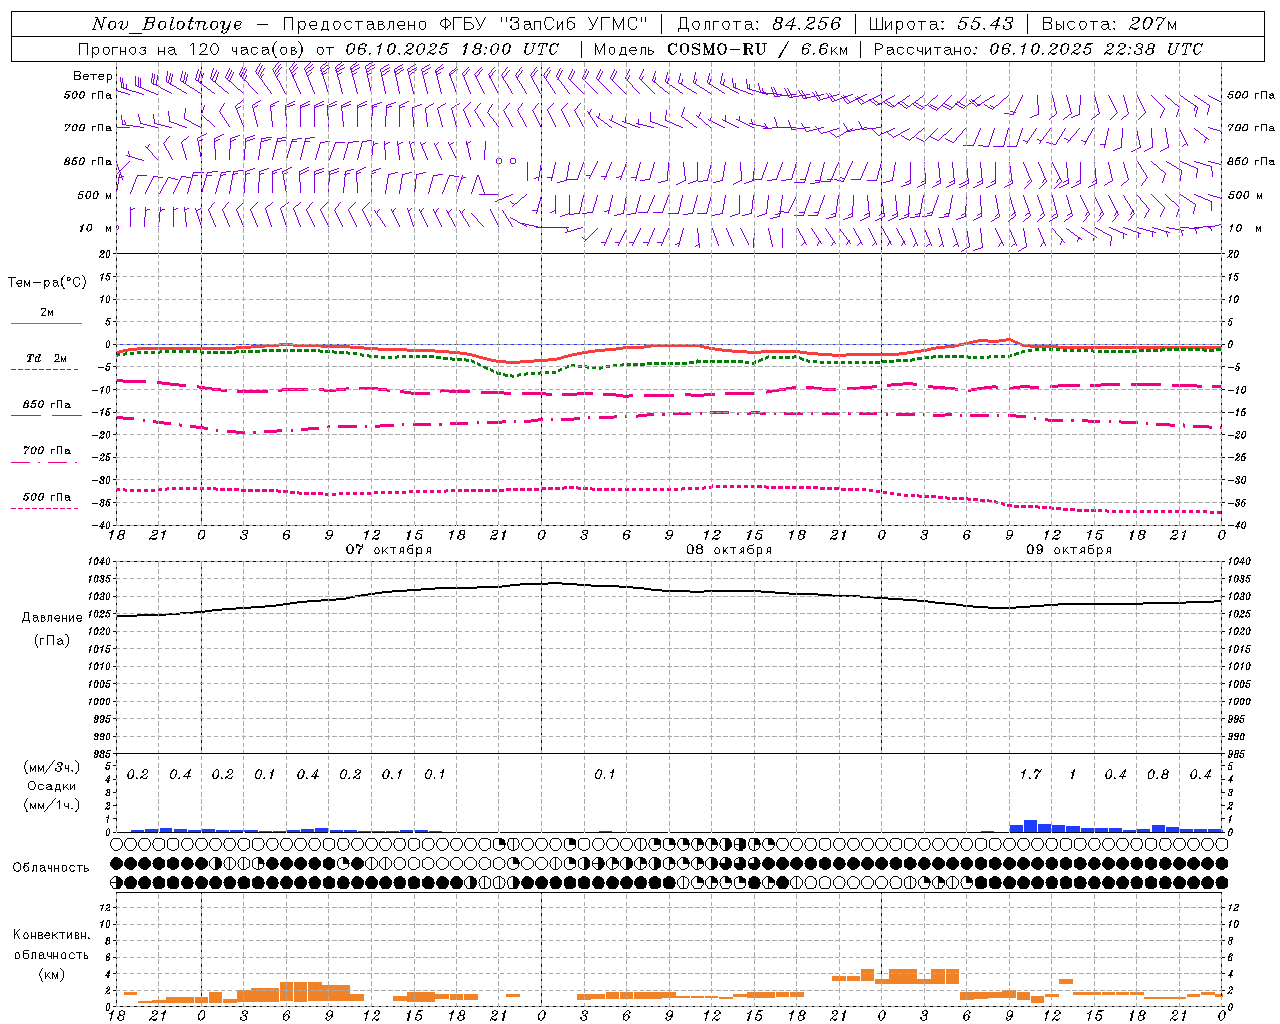Viewport: 1280px width, 1024px height.
Task: Click the 'Ветер' wind panel label
Action: [92, 76]
